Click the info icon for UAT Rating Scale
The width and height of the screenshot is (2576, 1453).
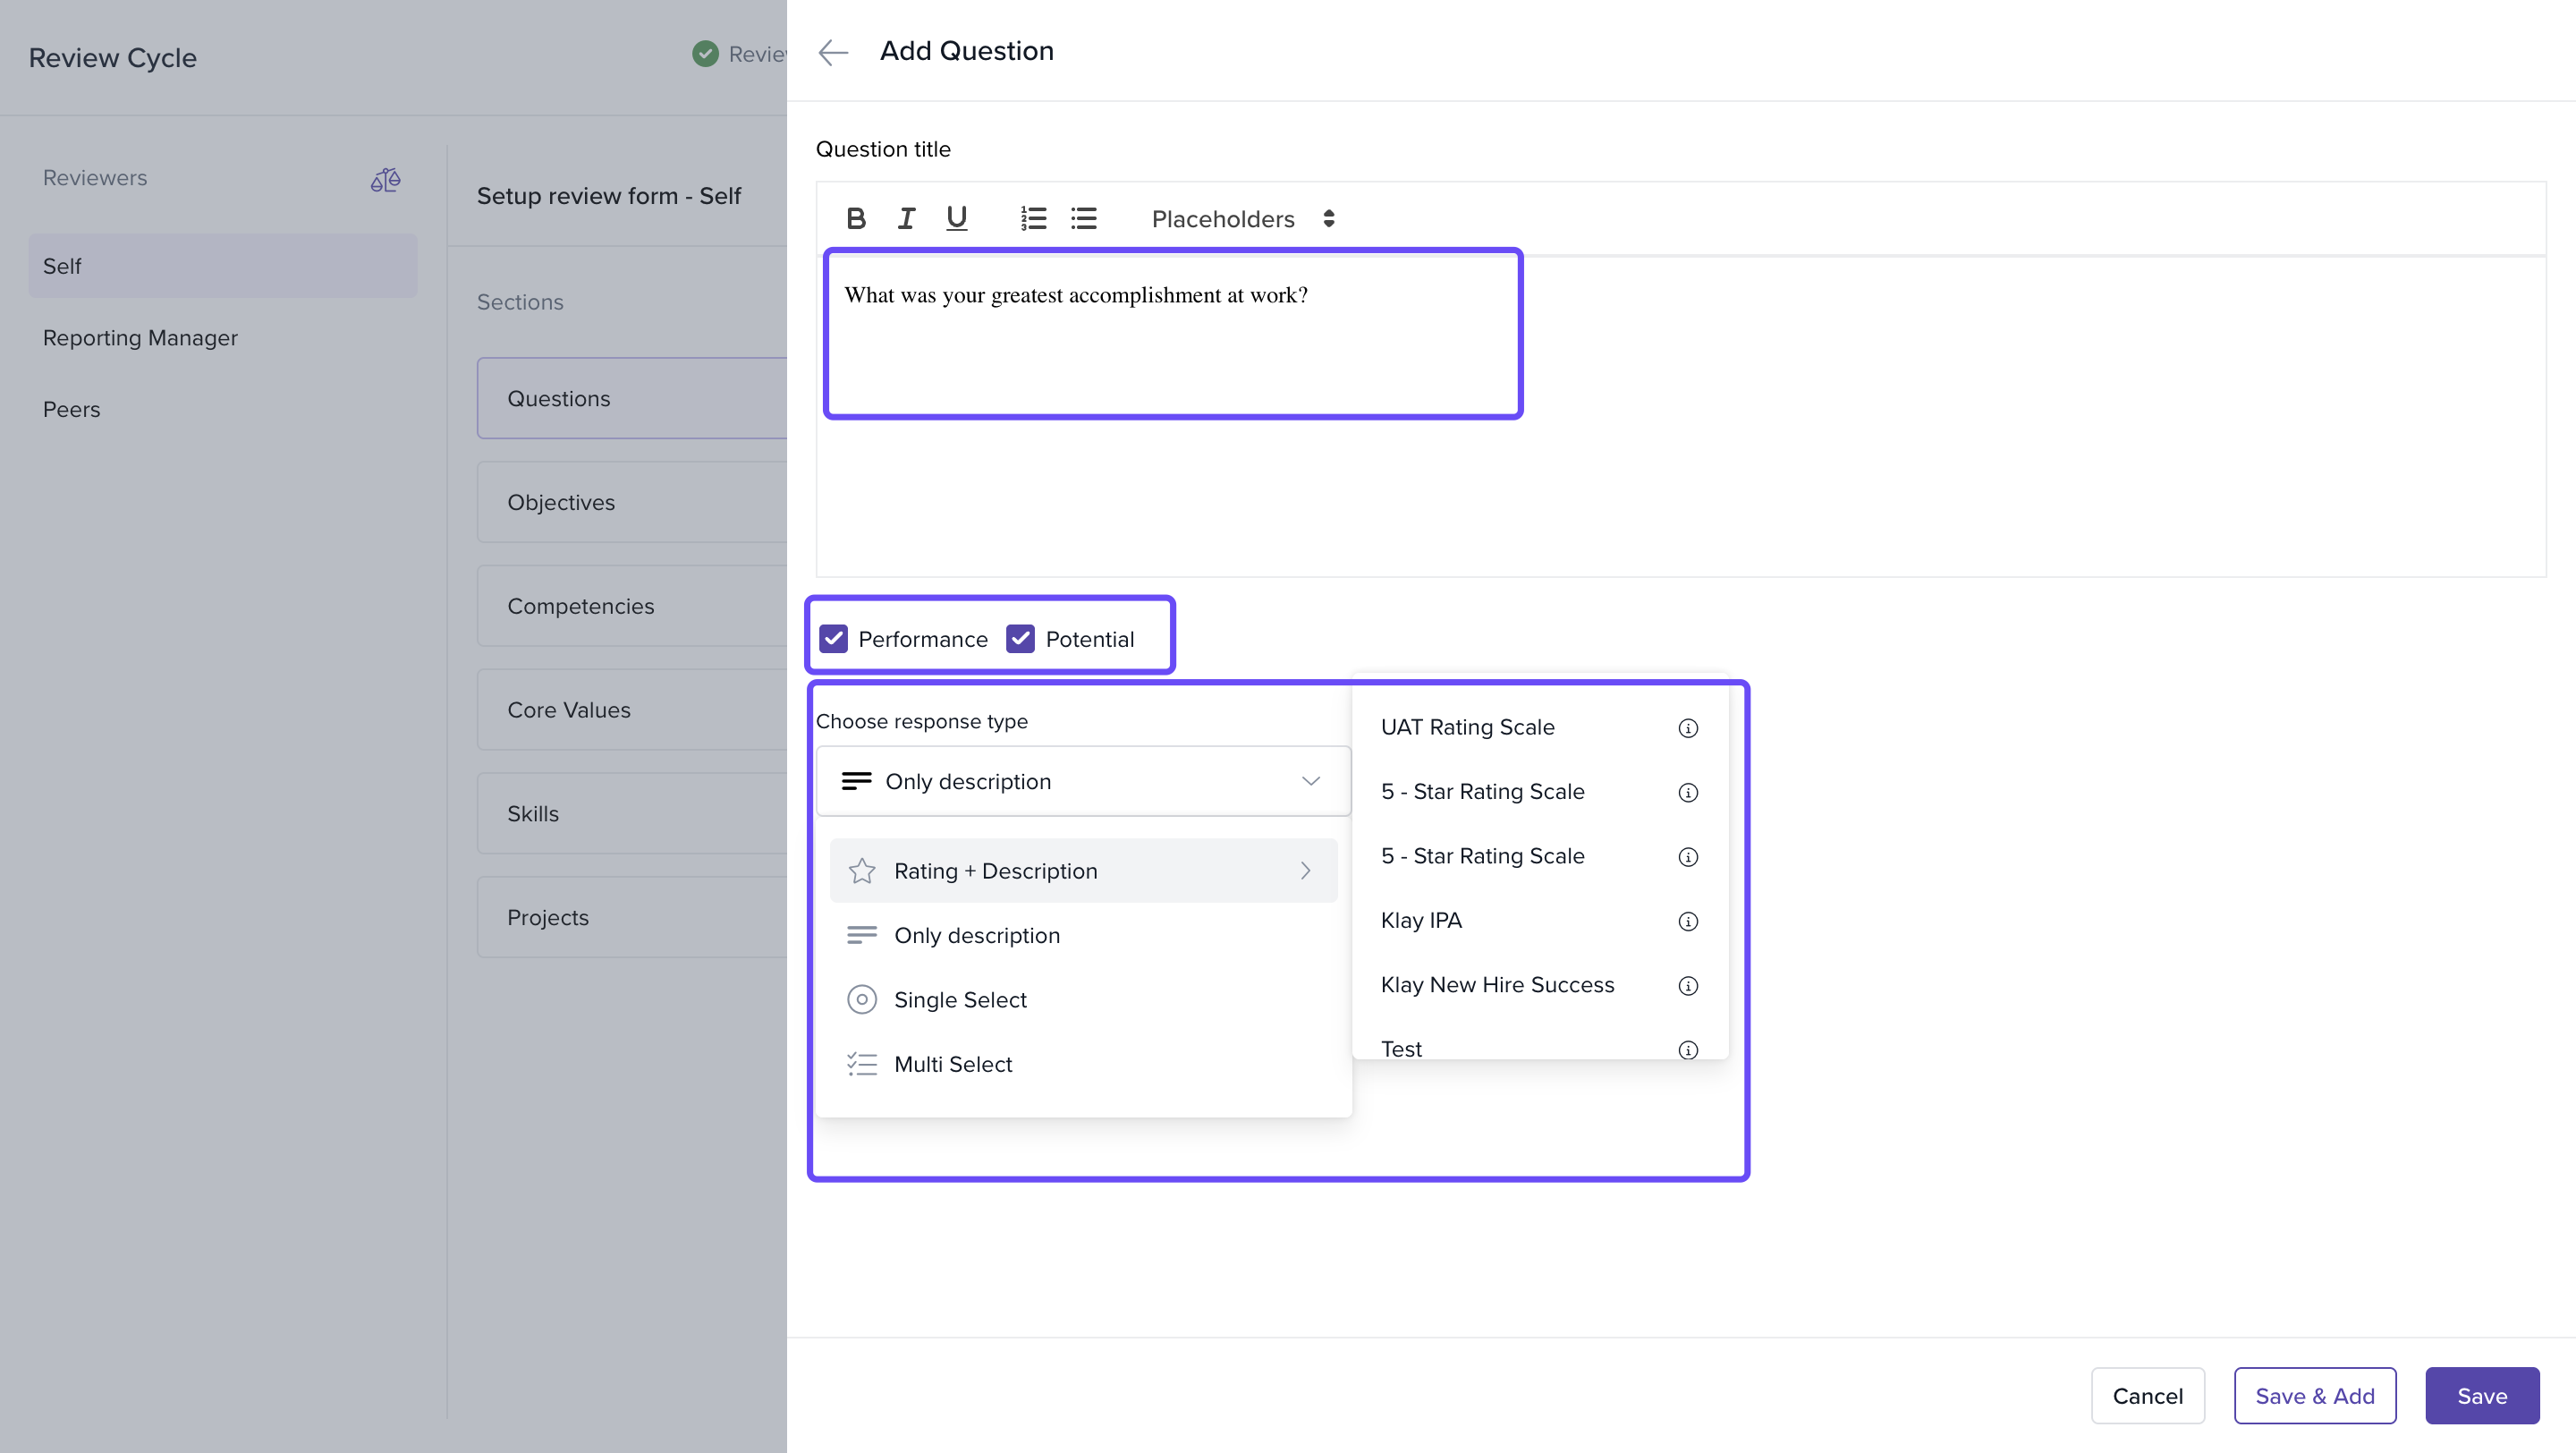pyautogui.click(x=1688, y=728)
